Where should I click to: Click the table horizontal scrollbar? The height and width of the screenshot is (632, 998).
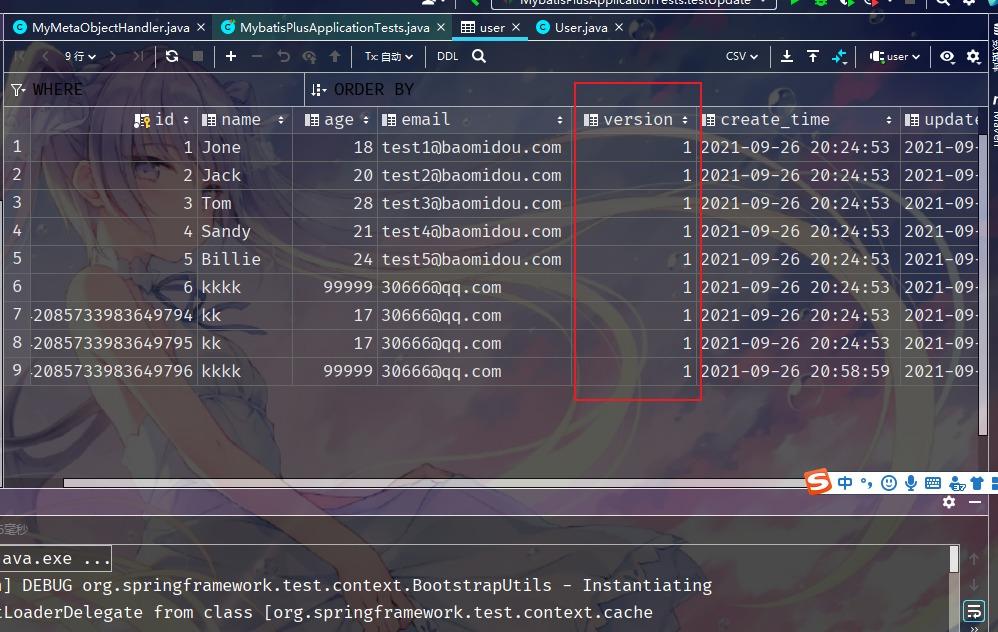coord(436,483)
